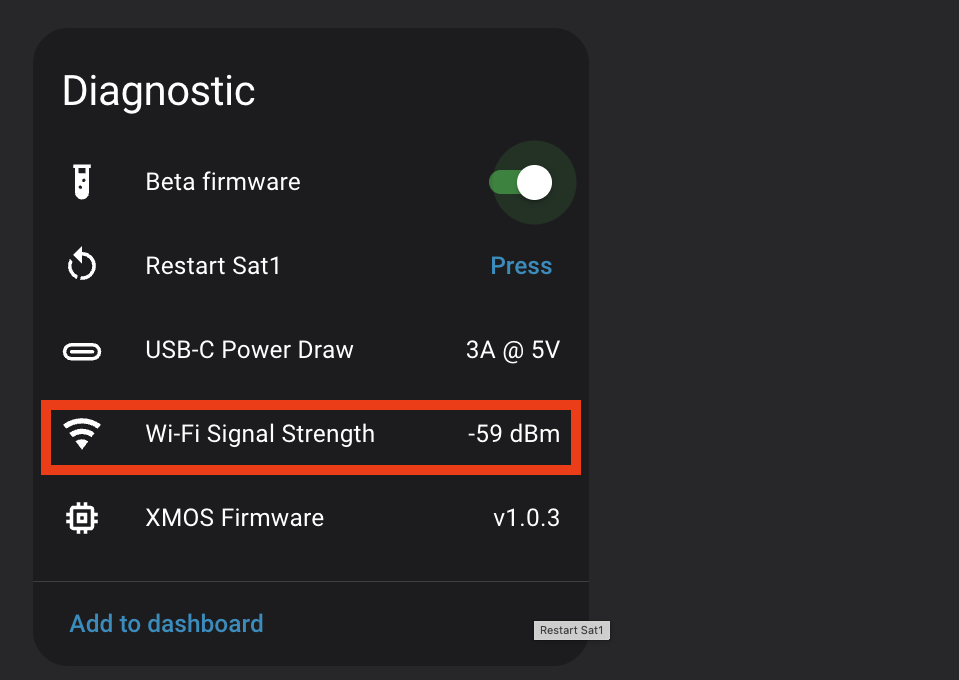The height and width of the screenshot is (680, 959).
Task: Click the Wi-Fi signal icon
Action: (82, 435)
